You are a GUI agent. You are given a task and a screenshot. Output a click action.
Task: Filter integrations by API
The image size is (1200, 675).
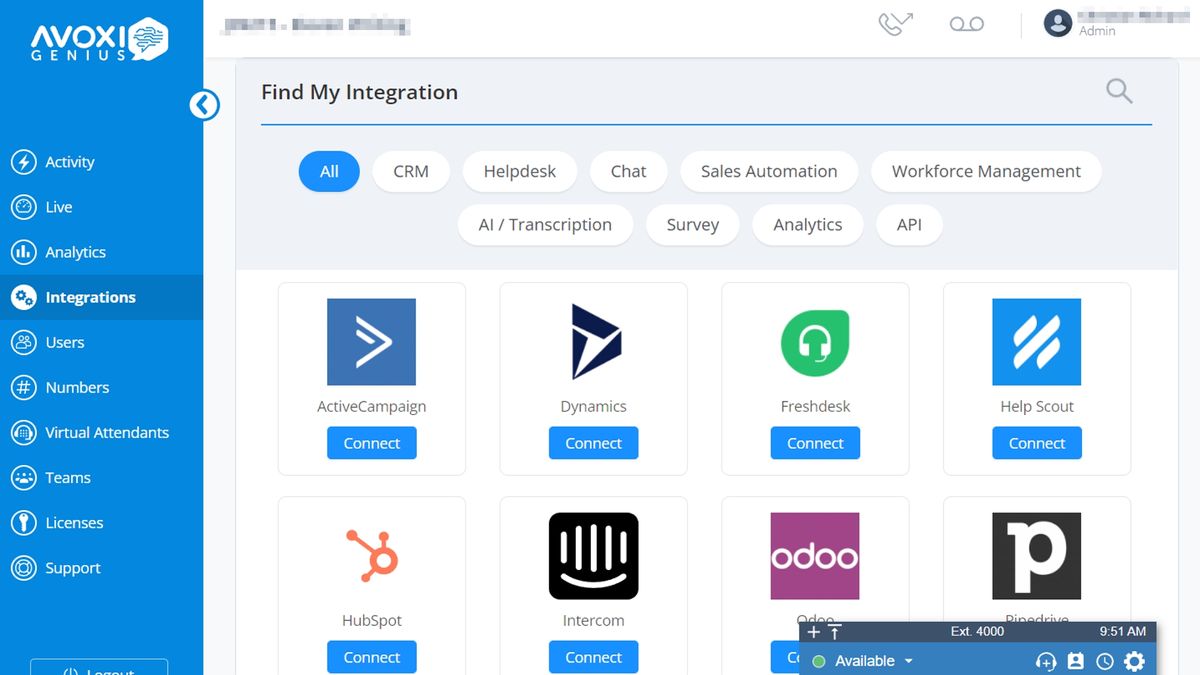909,225
